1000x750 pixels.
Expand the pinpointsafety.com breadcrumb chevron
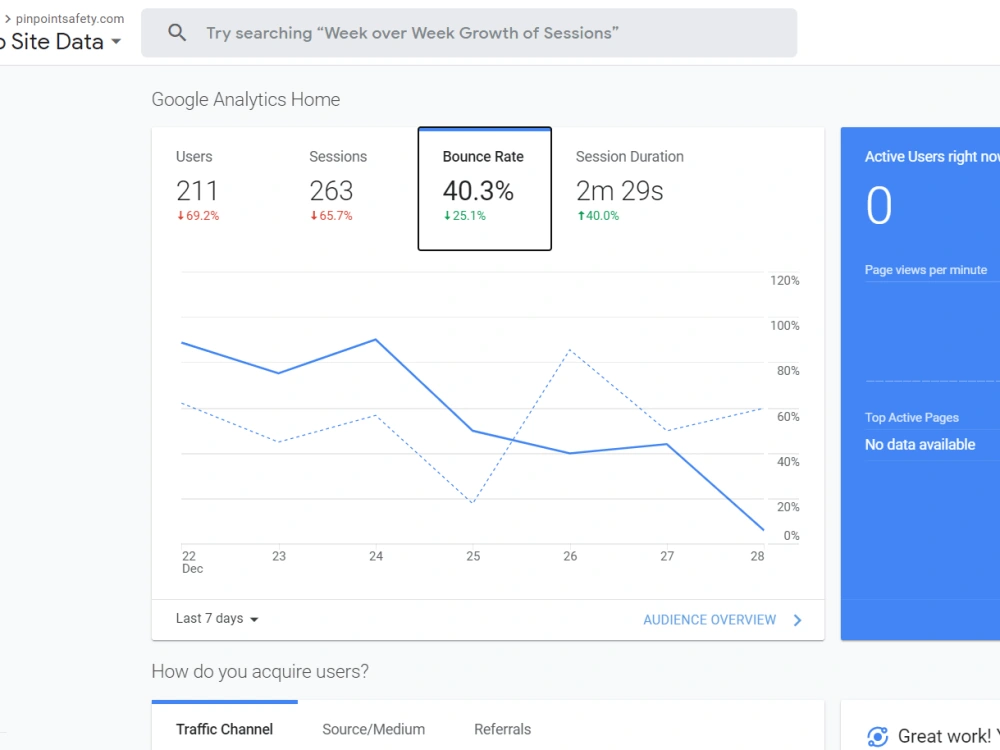click(8, 18)
